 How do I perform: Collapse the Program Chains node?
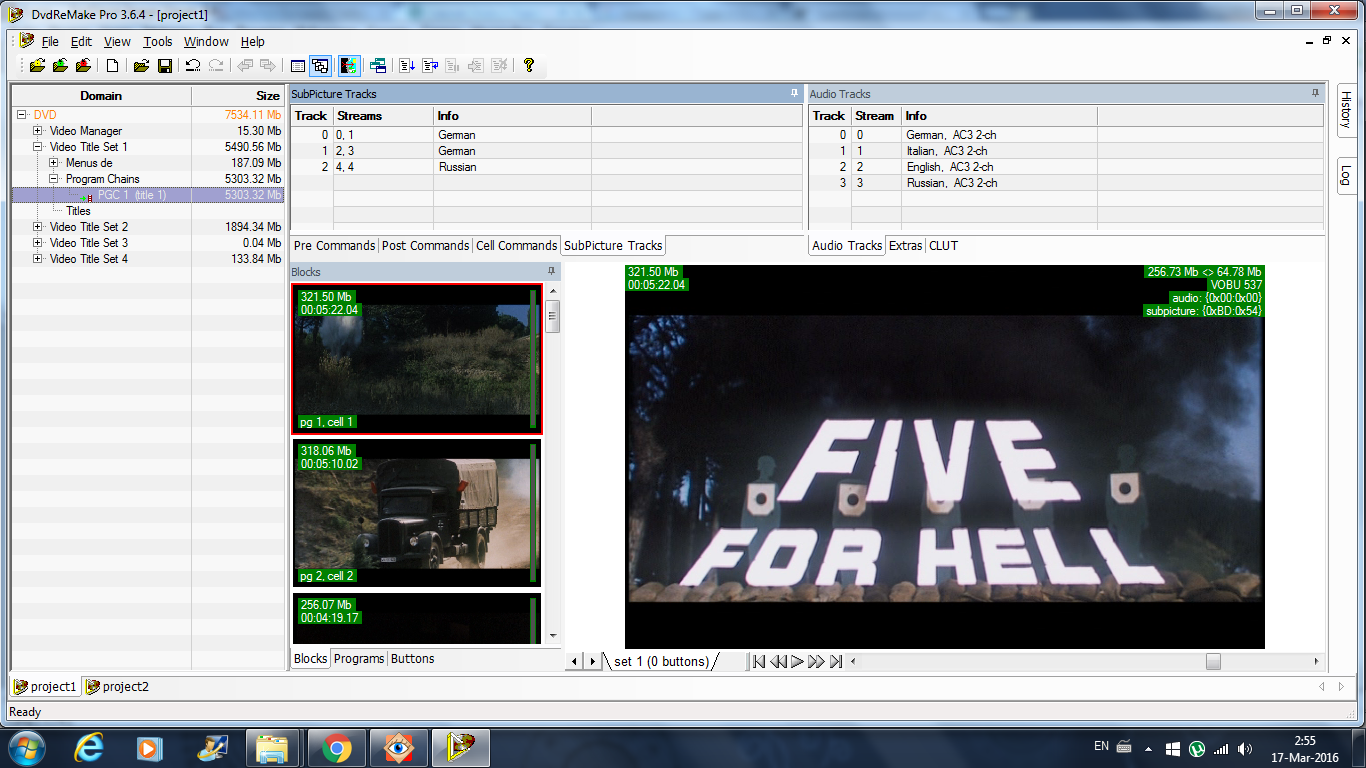point(54,179)
